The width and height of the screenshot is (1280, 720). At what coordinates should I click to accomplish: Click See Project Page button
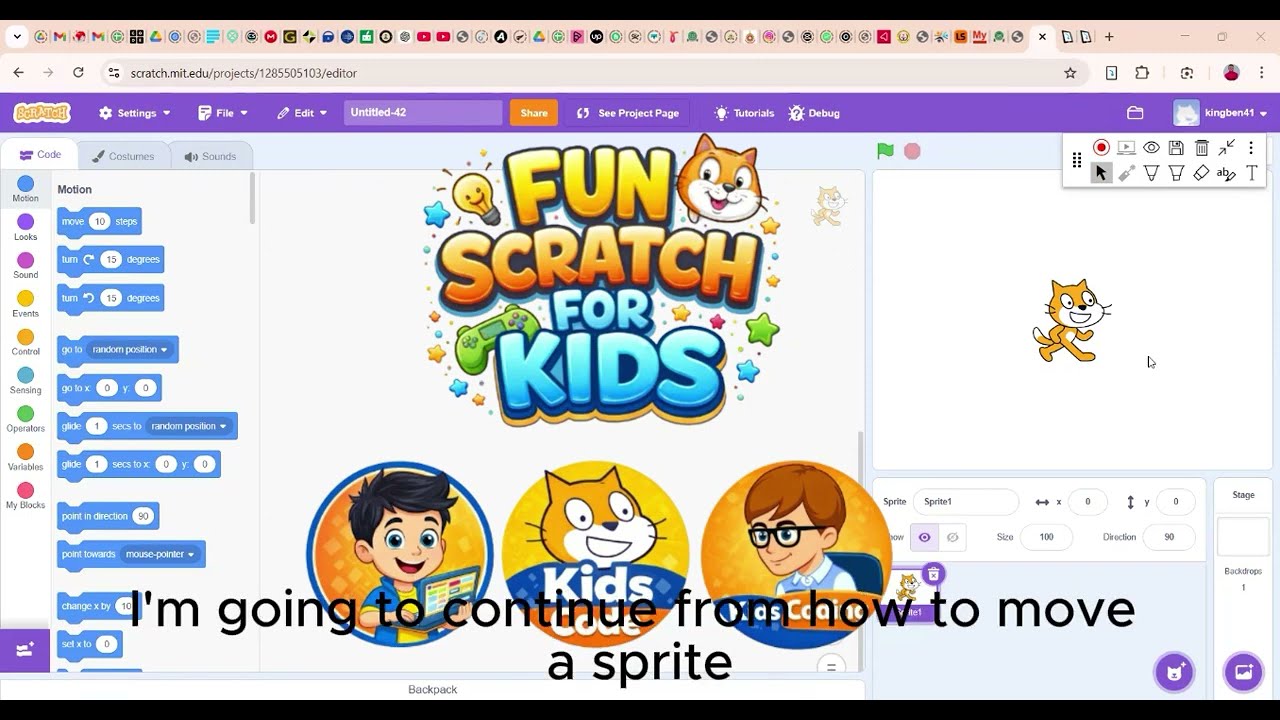pyautogui.click(x=628, y=113)
